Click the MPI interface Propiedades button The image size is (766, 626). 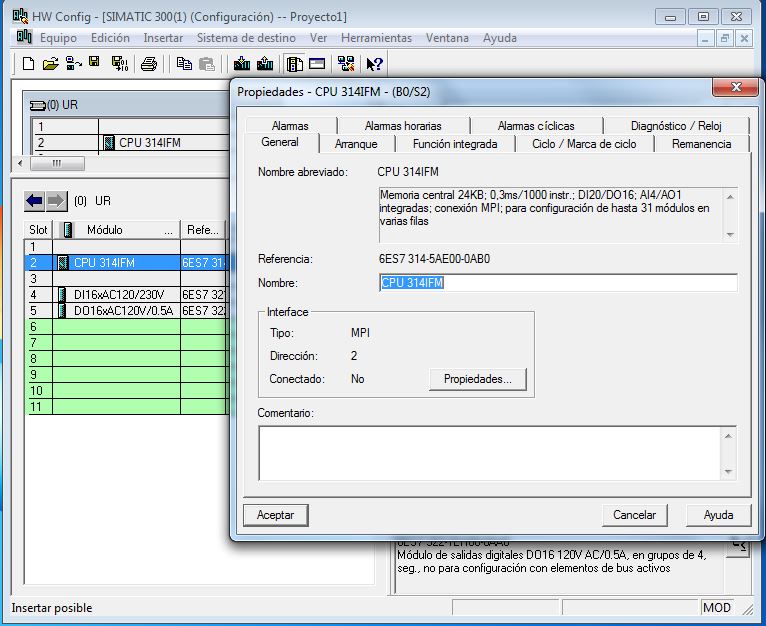(x=478, y=380)
